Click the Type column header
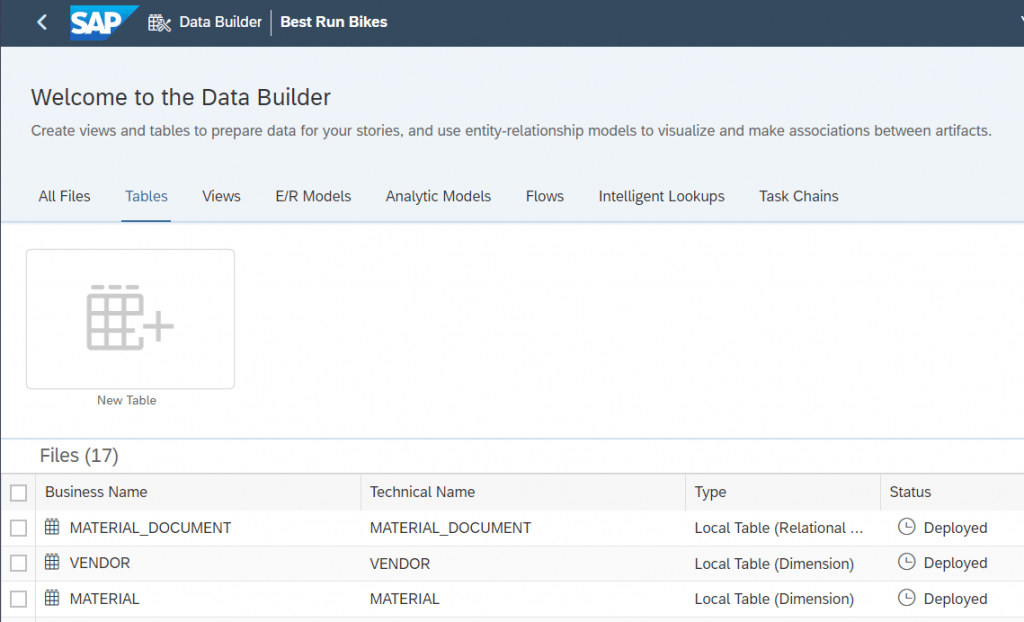The width and height of the screenshot is (1024, 622). [x=710, y=492]
